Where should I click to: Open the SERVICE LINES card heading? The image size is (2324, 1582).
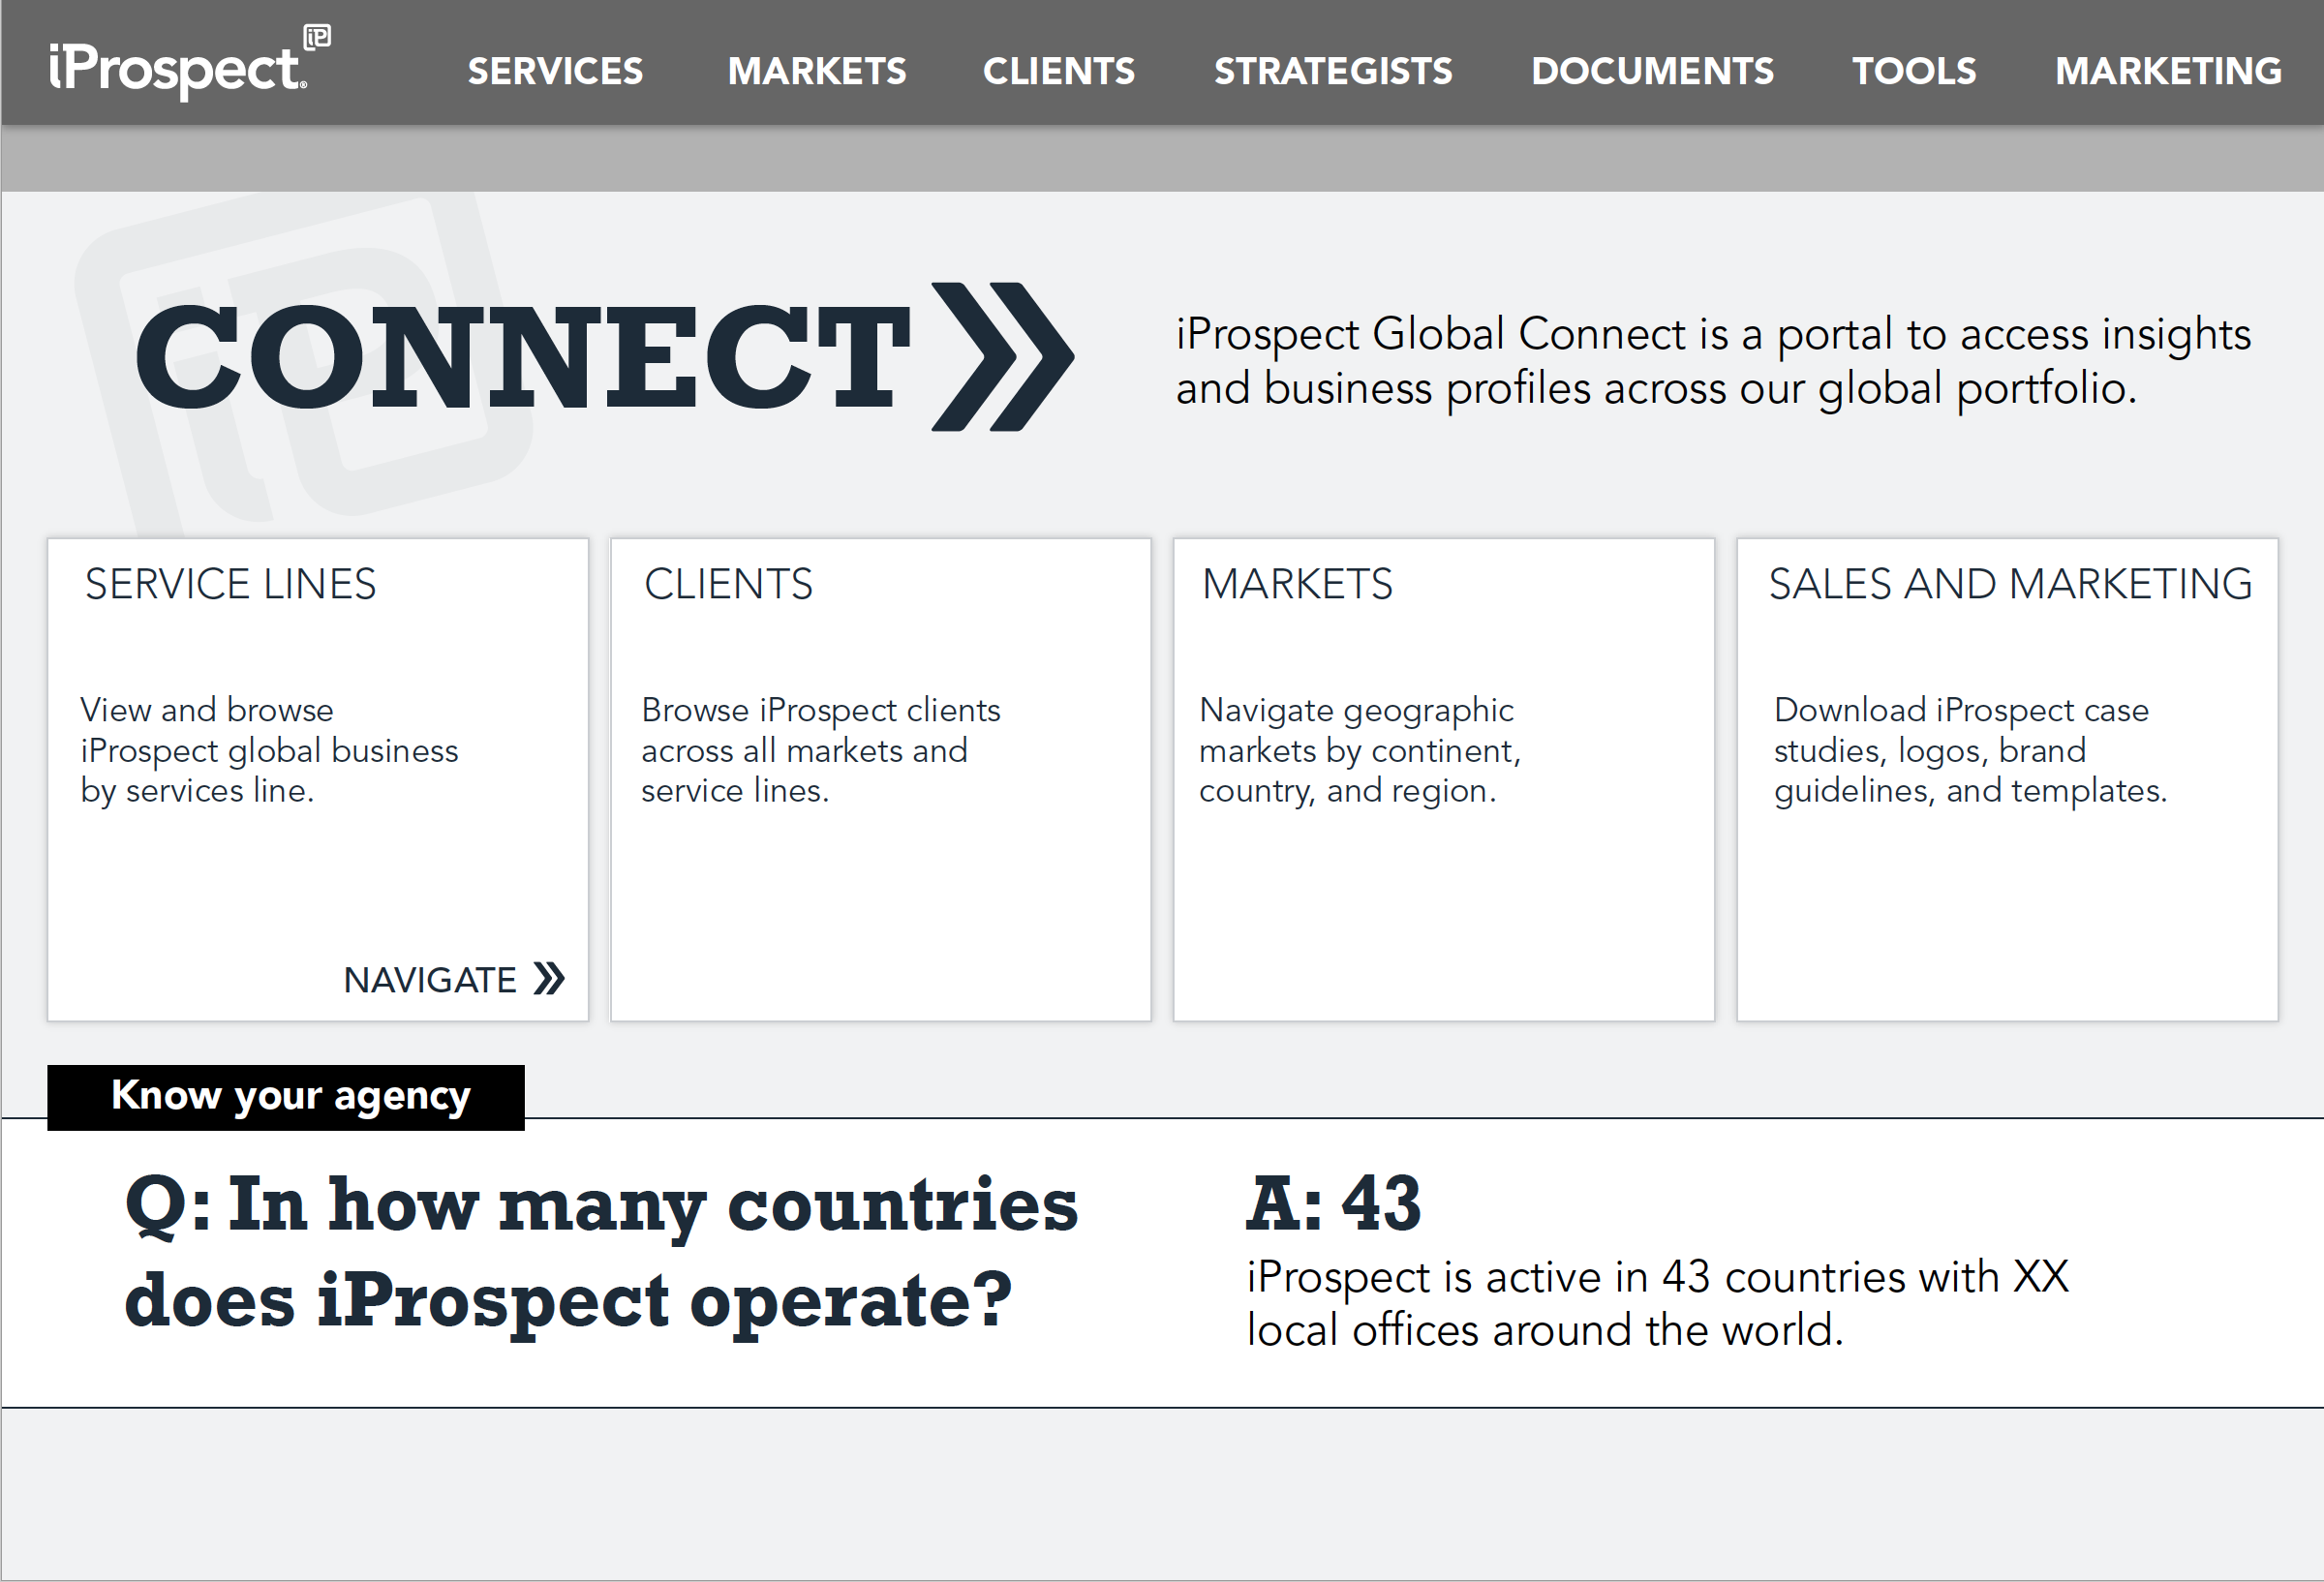230,584
